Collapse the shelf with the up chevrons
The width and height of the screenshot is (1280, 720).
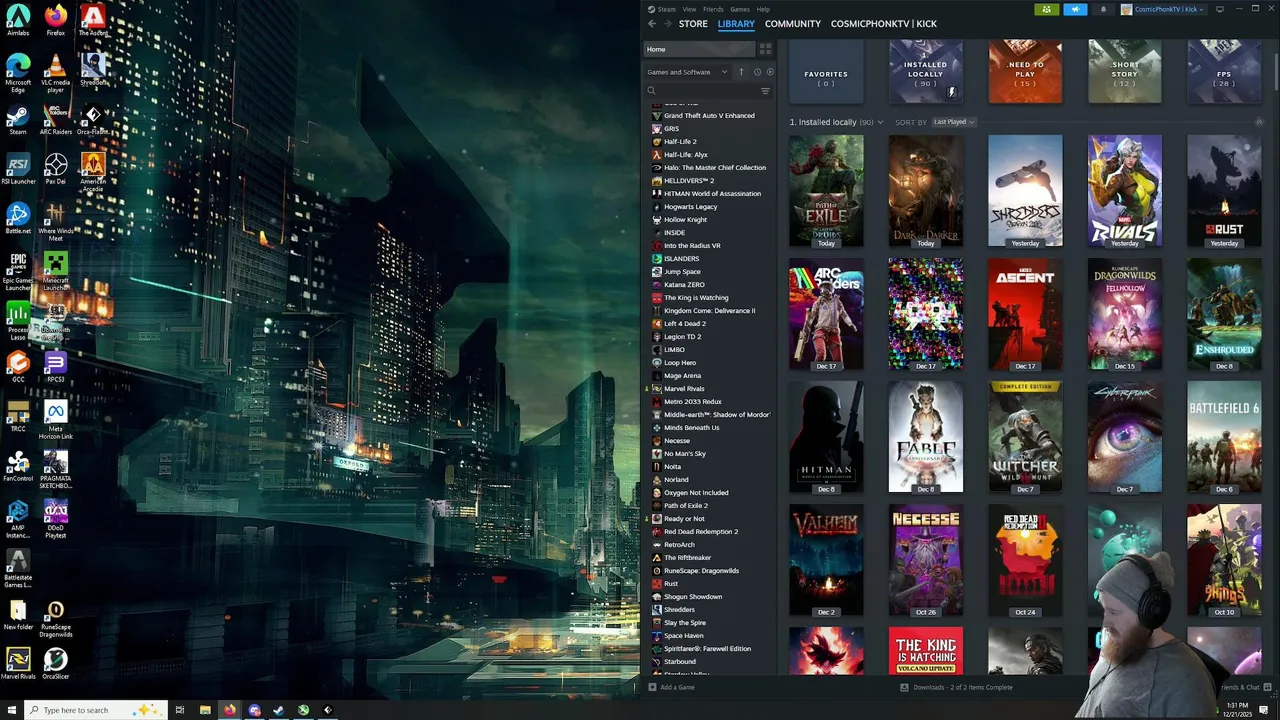(x=1259, y=122)
